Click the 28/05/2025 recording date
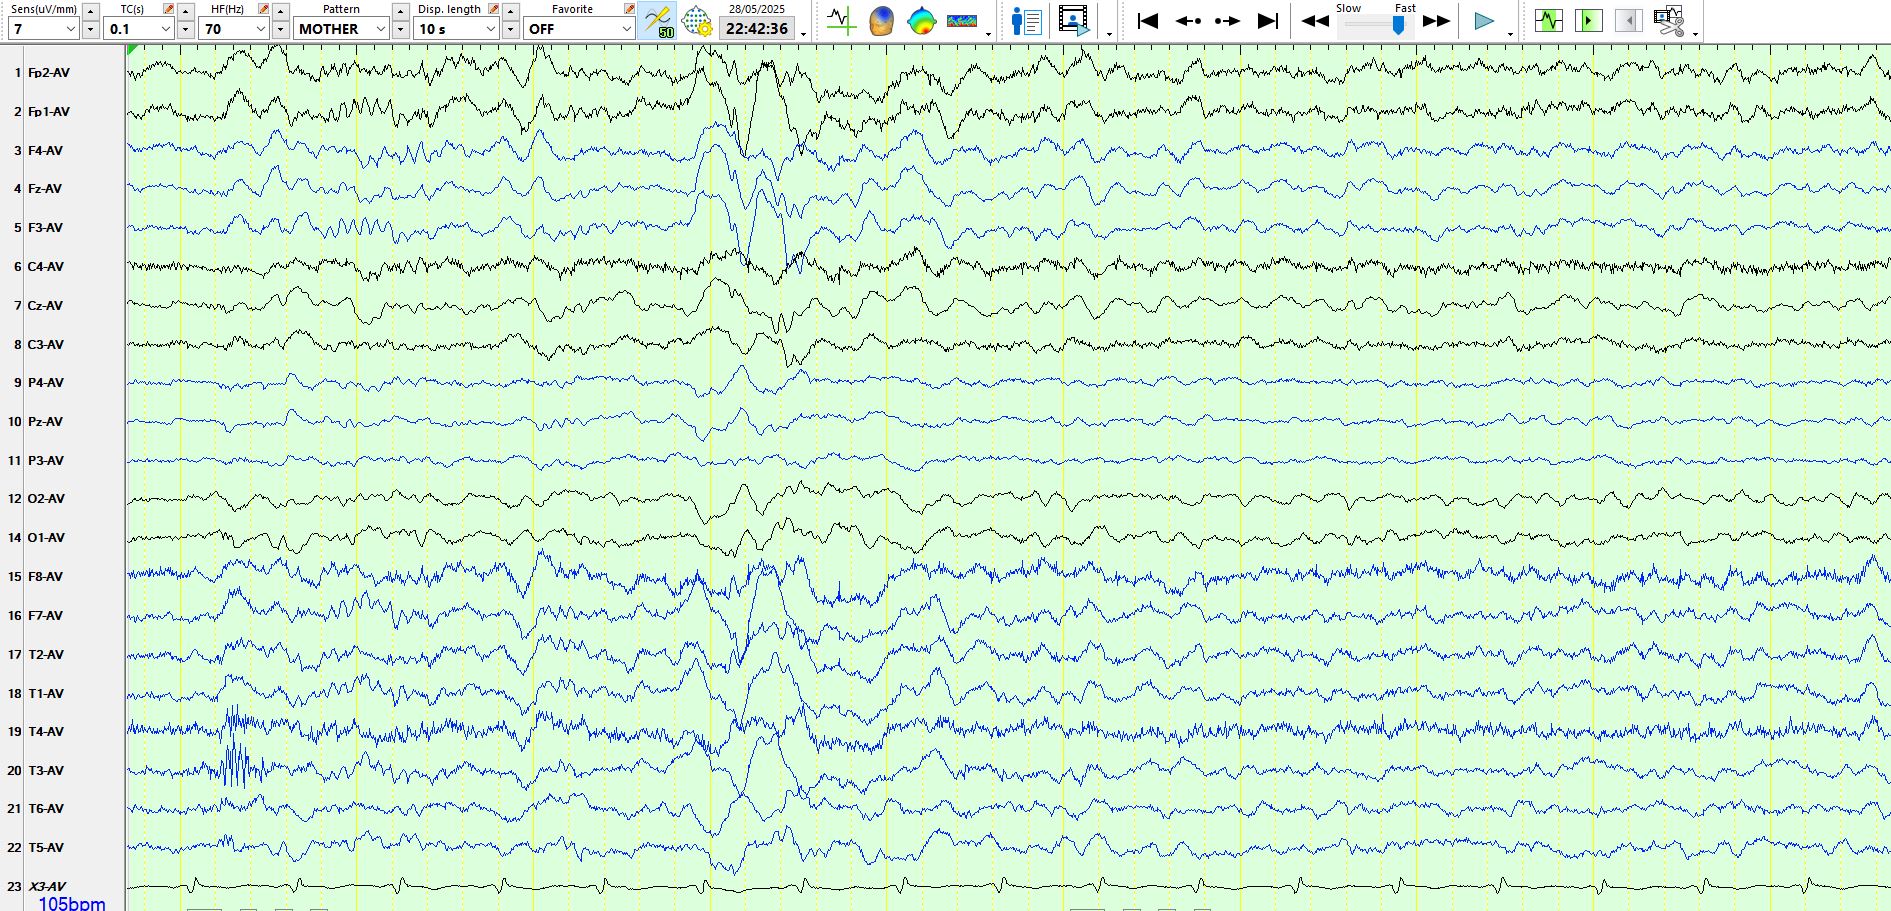This screenshot has width=1891, height=911. pos(757,9)
